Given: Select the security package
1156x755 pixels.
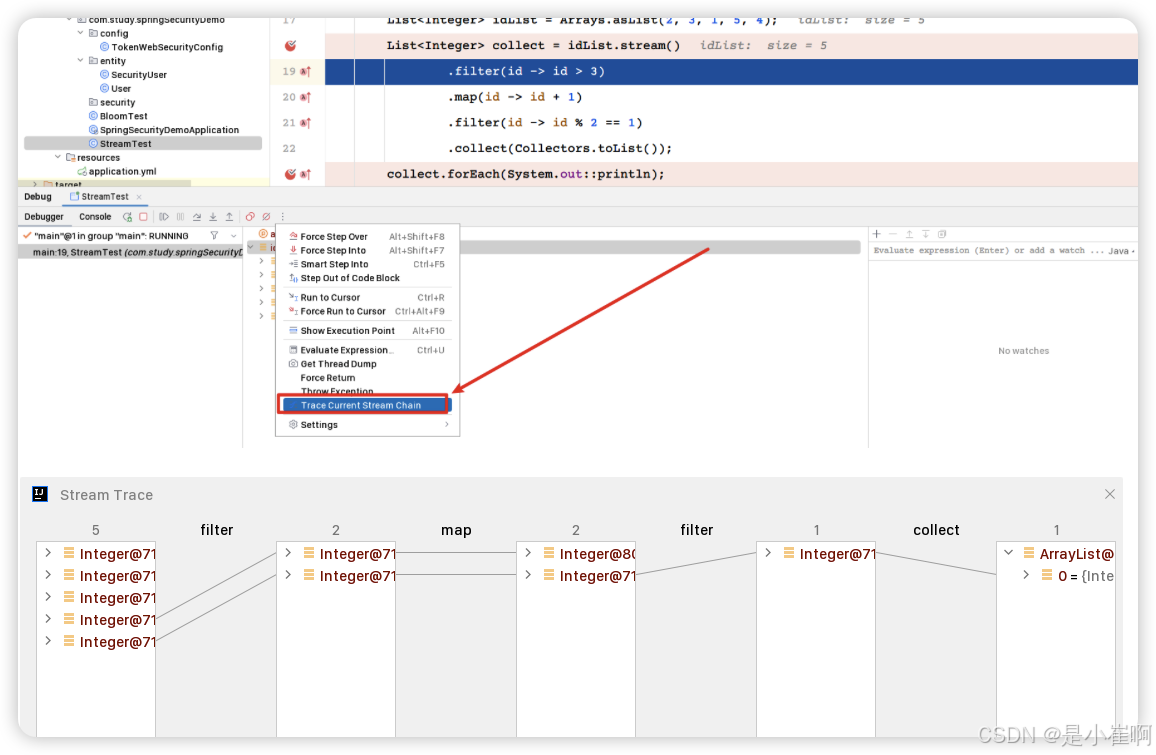Looking at the screenshot, I should 111,102.
